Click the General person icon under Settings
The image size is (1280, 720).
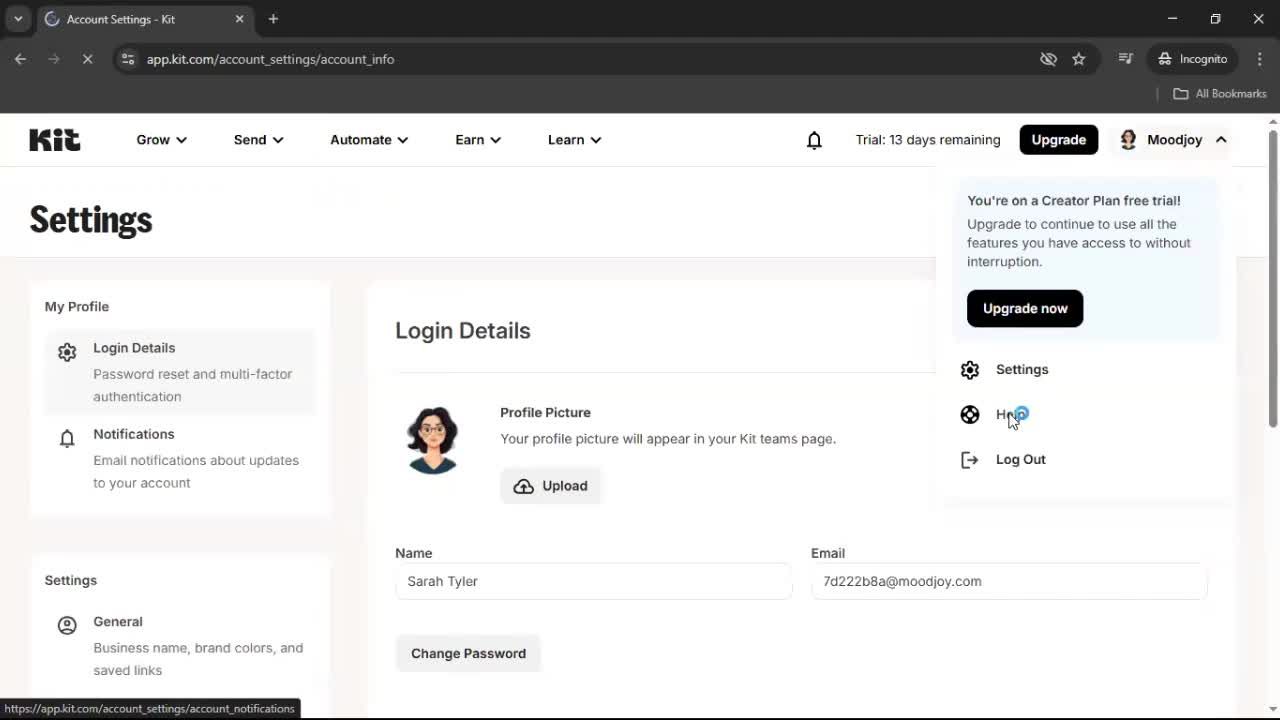[66, 625]
